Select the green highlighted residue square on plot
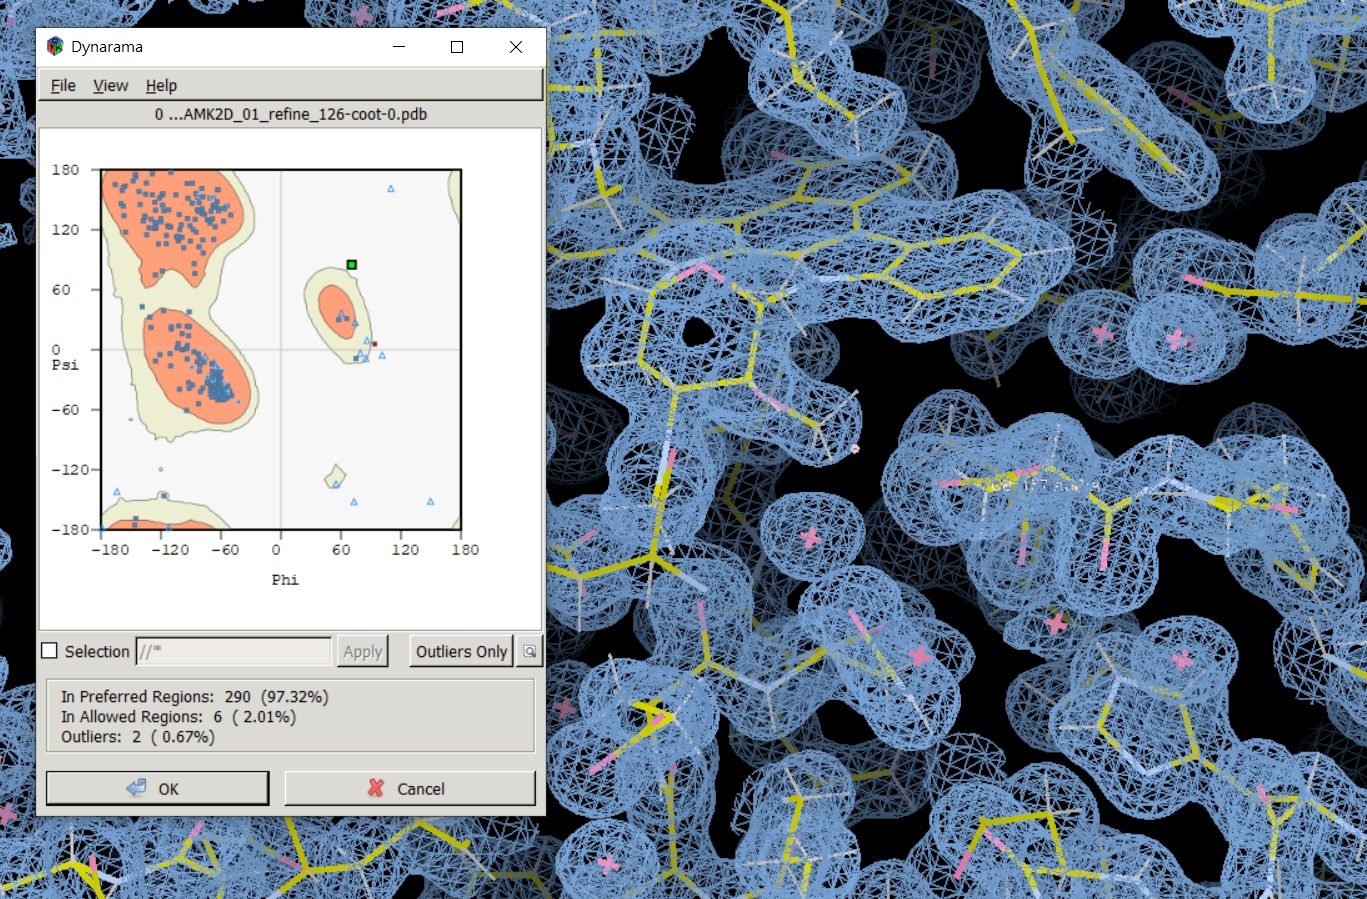 [351, 265]
